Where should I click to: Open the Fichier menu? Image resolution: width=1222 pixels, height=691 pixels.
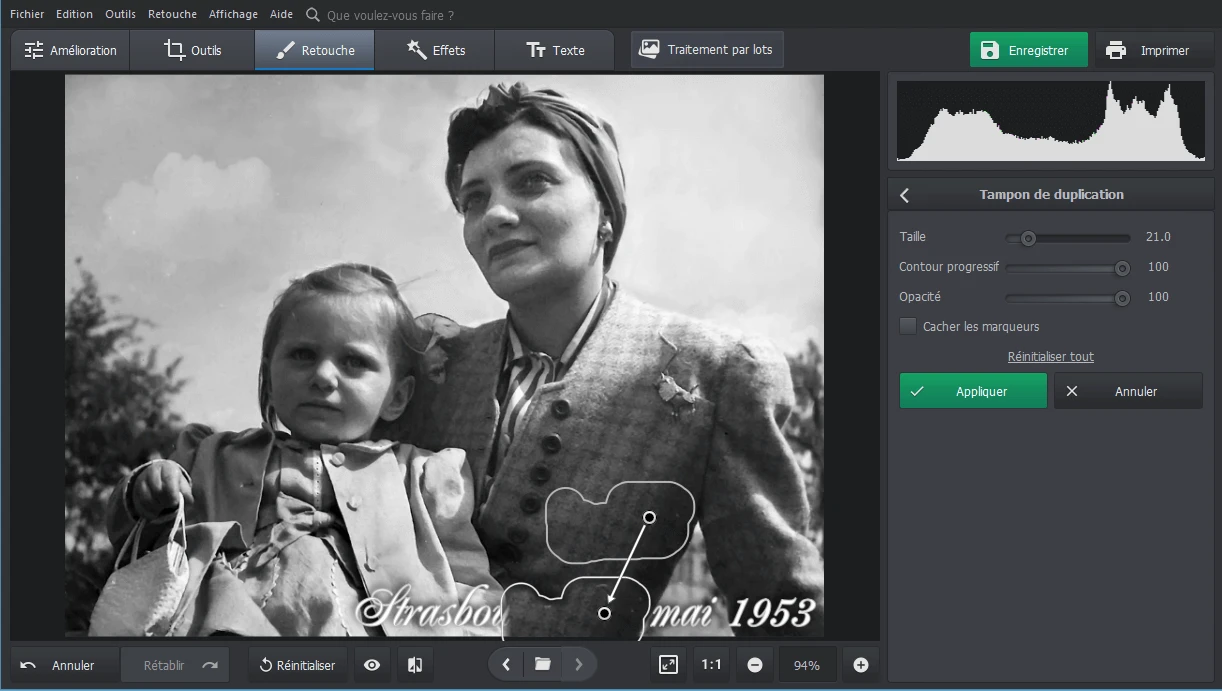click(27, 15)
